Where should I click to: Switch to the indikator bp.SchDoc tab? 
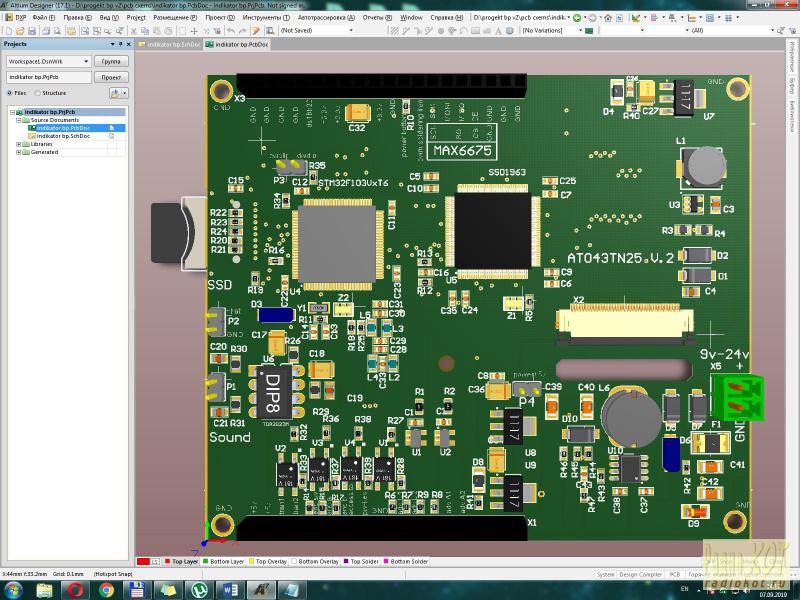pyautogui.click(x=170, y=44)
